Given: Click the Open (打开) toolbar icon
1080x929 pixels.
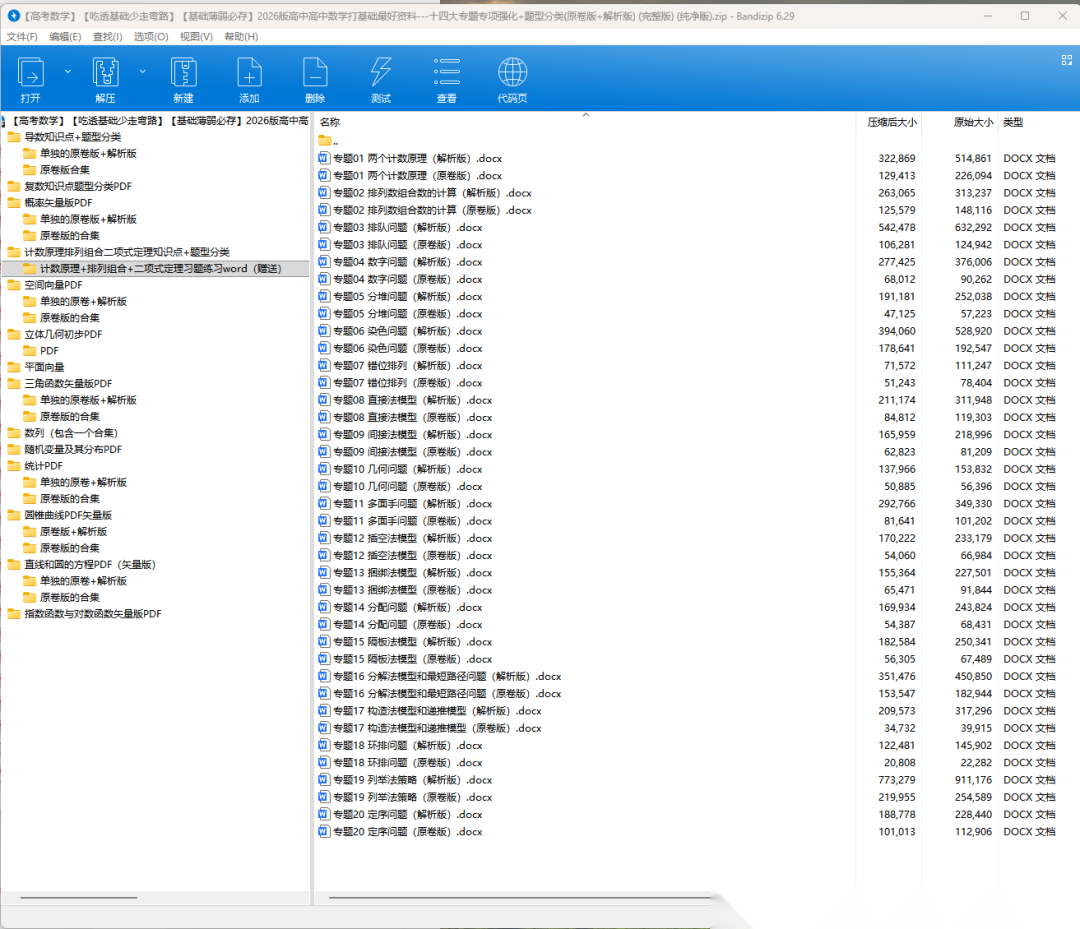Looking at the screenshot, I should point(31,73).
